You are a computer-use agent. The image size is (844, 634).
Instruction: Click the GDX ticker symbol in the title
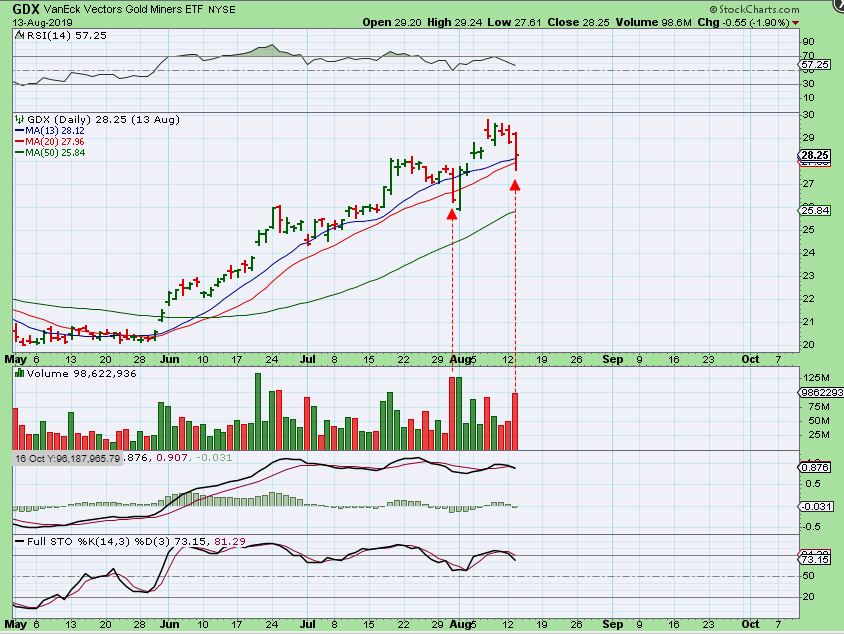(26, 9)
